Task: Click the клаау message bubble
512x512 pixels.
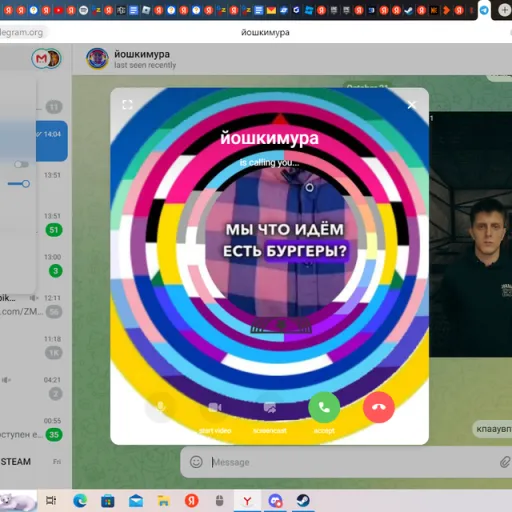Action: coord(492,429)
